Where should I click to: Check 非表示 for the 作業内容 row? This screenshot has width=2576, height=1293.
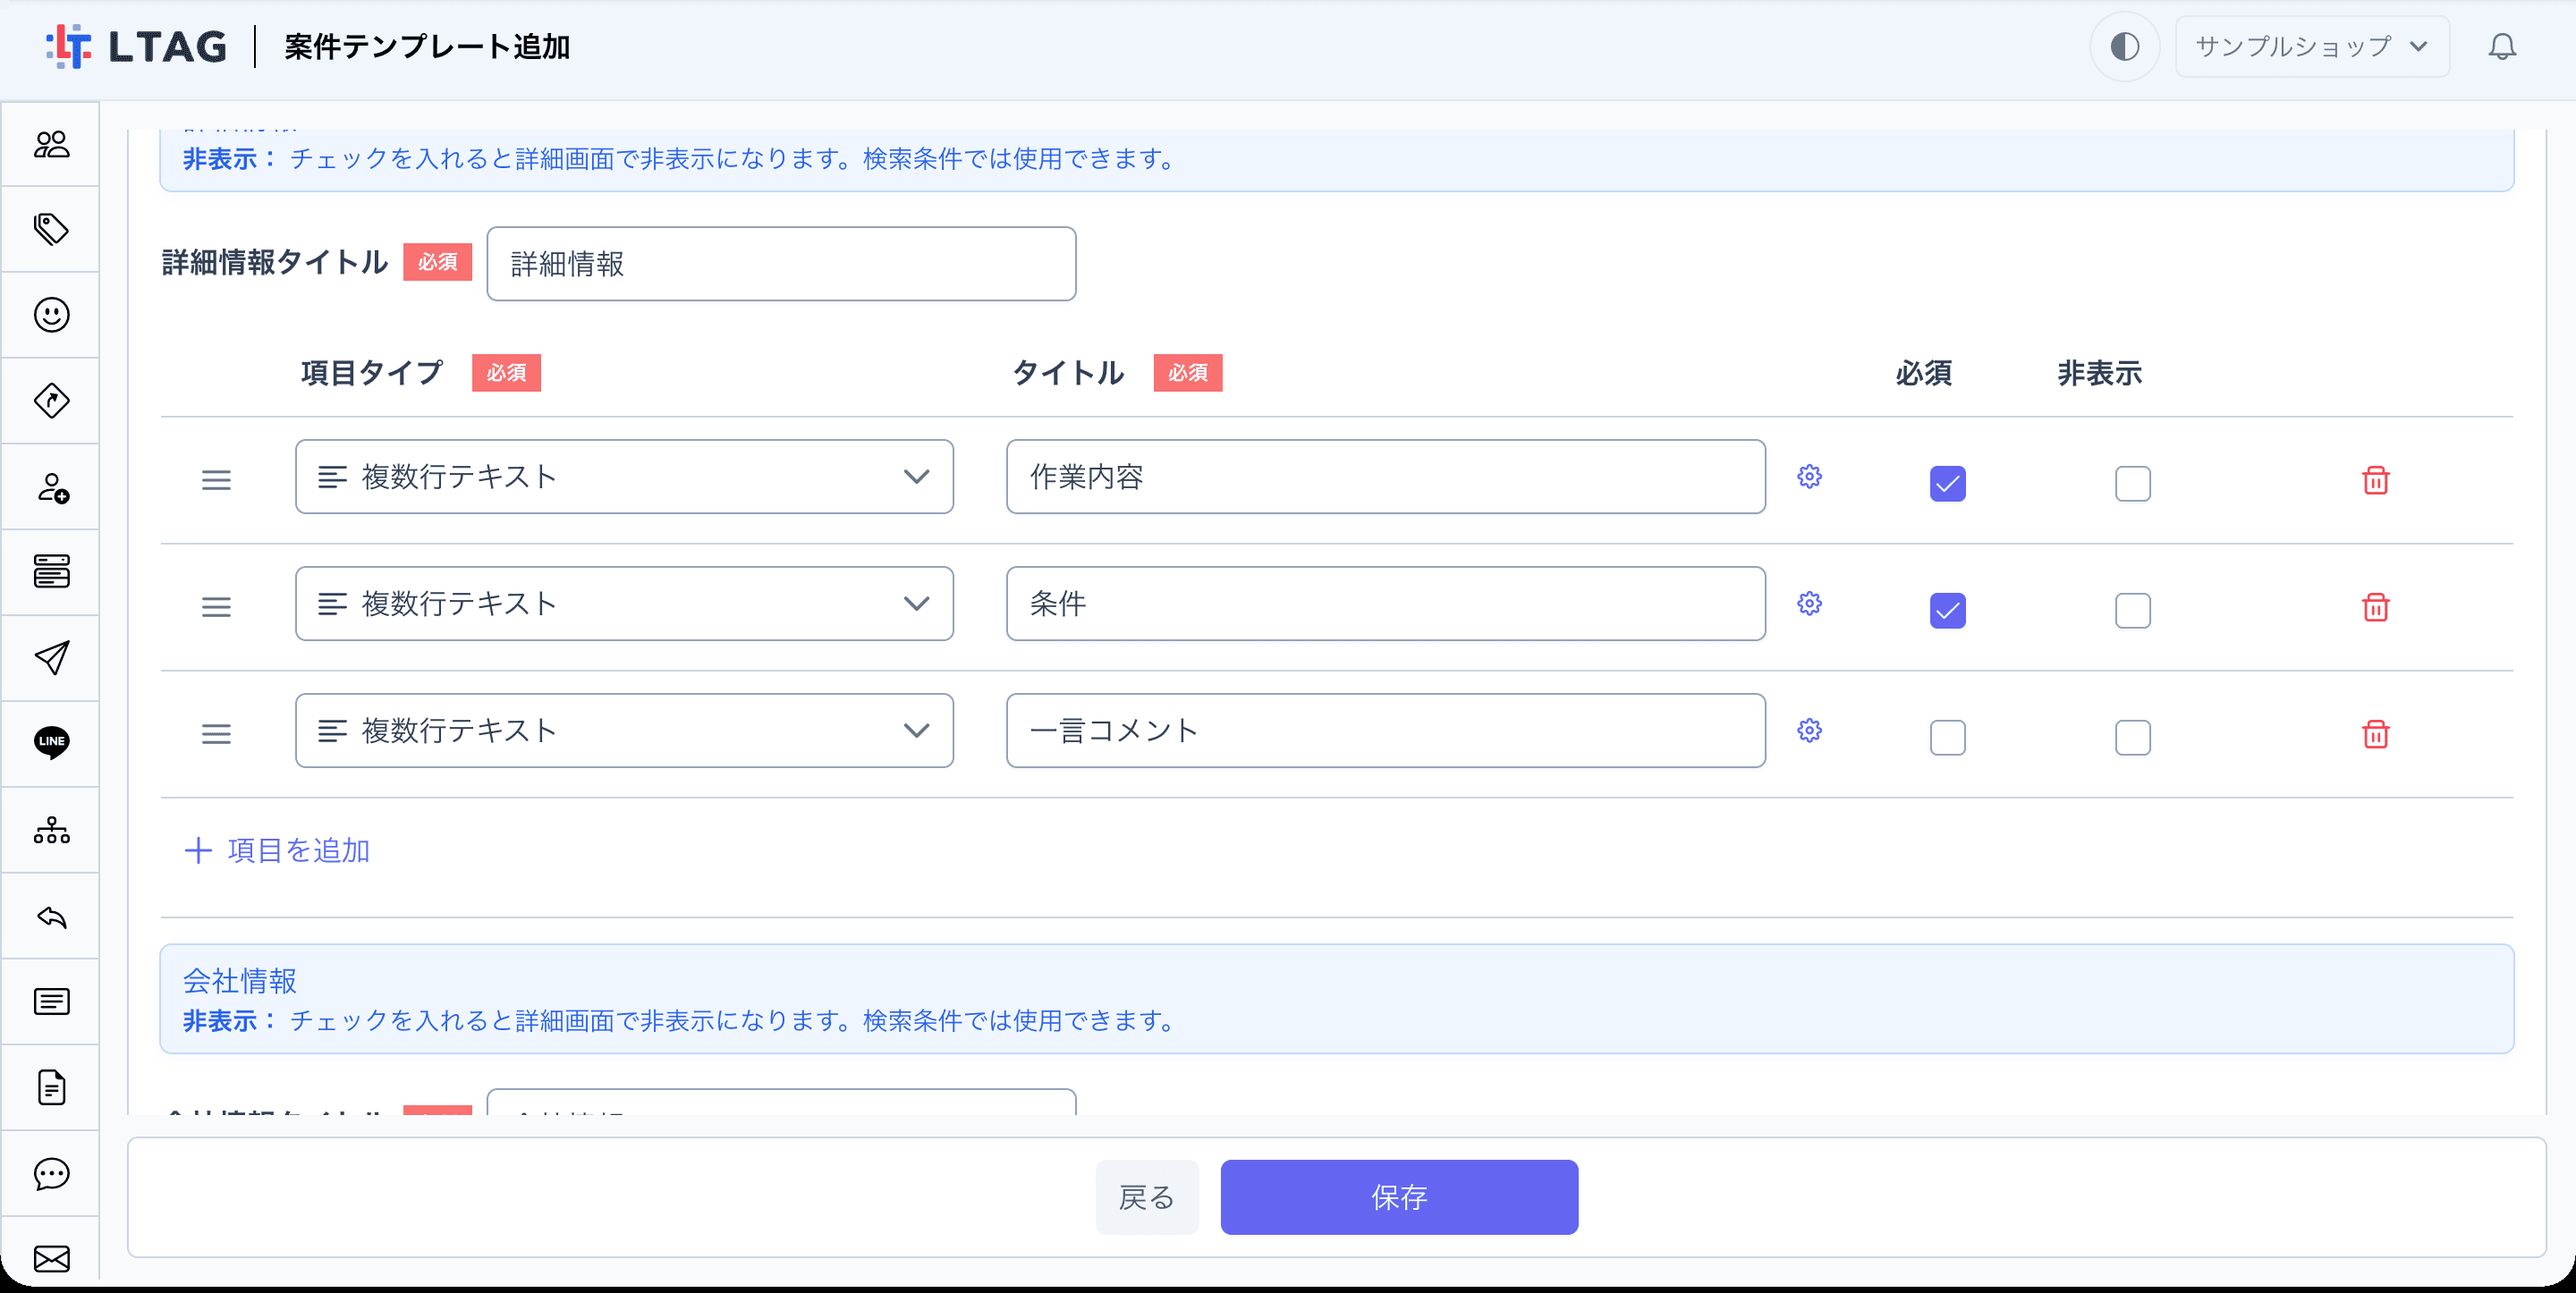point(2132,484)
